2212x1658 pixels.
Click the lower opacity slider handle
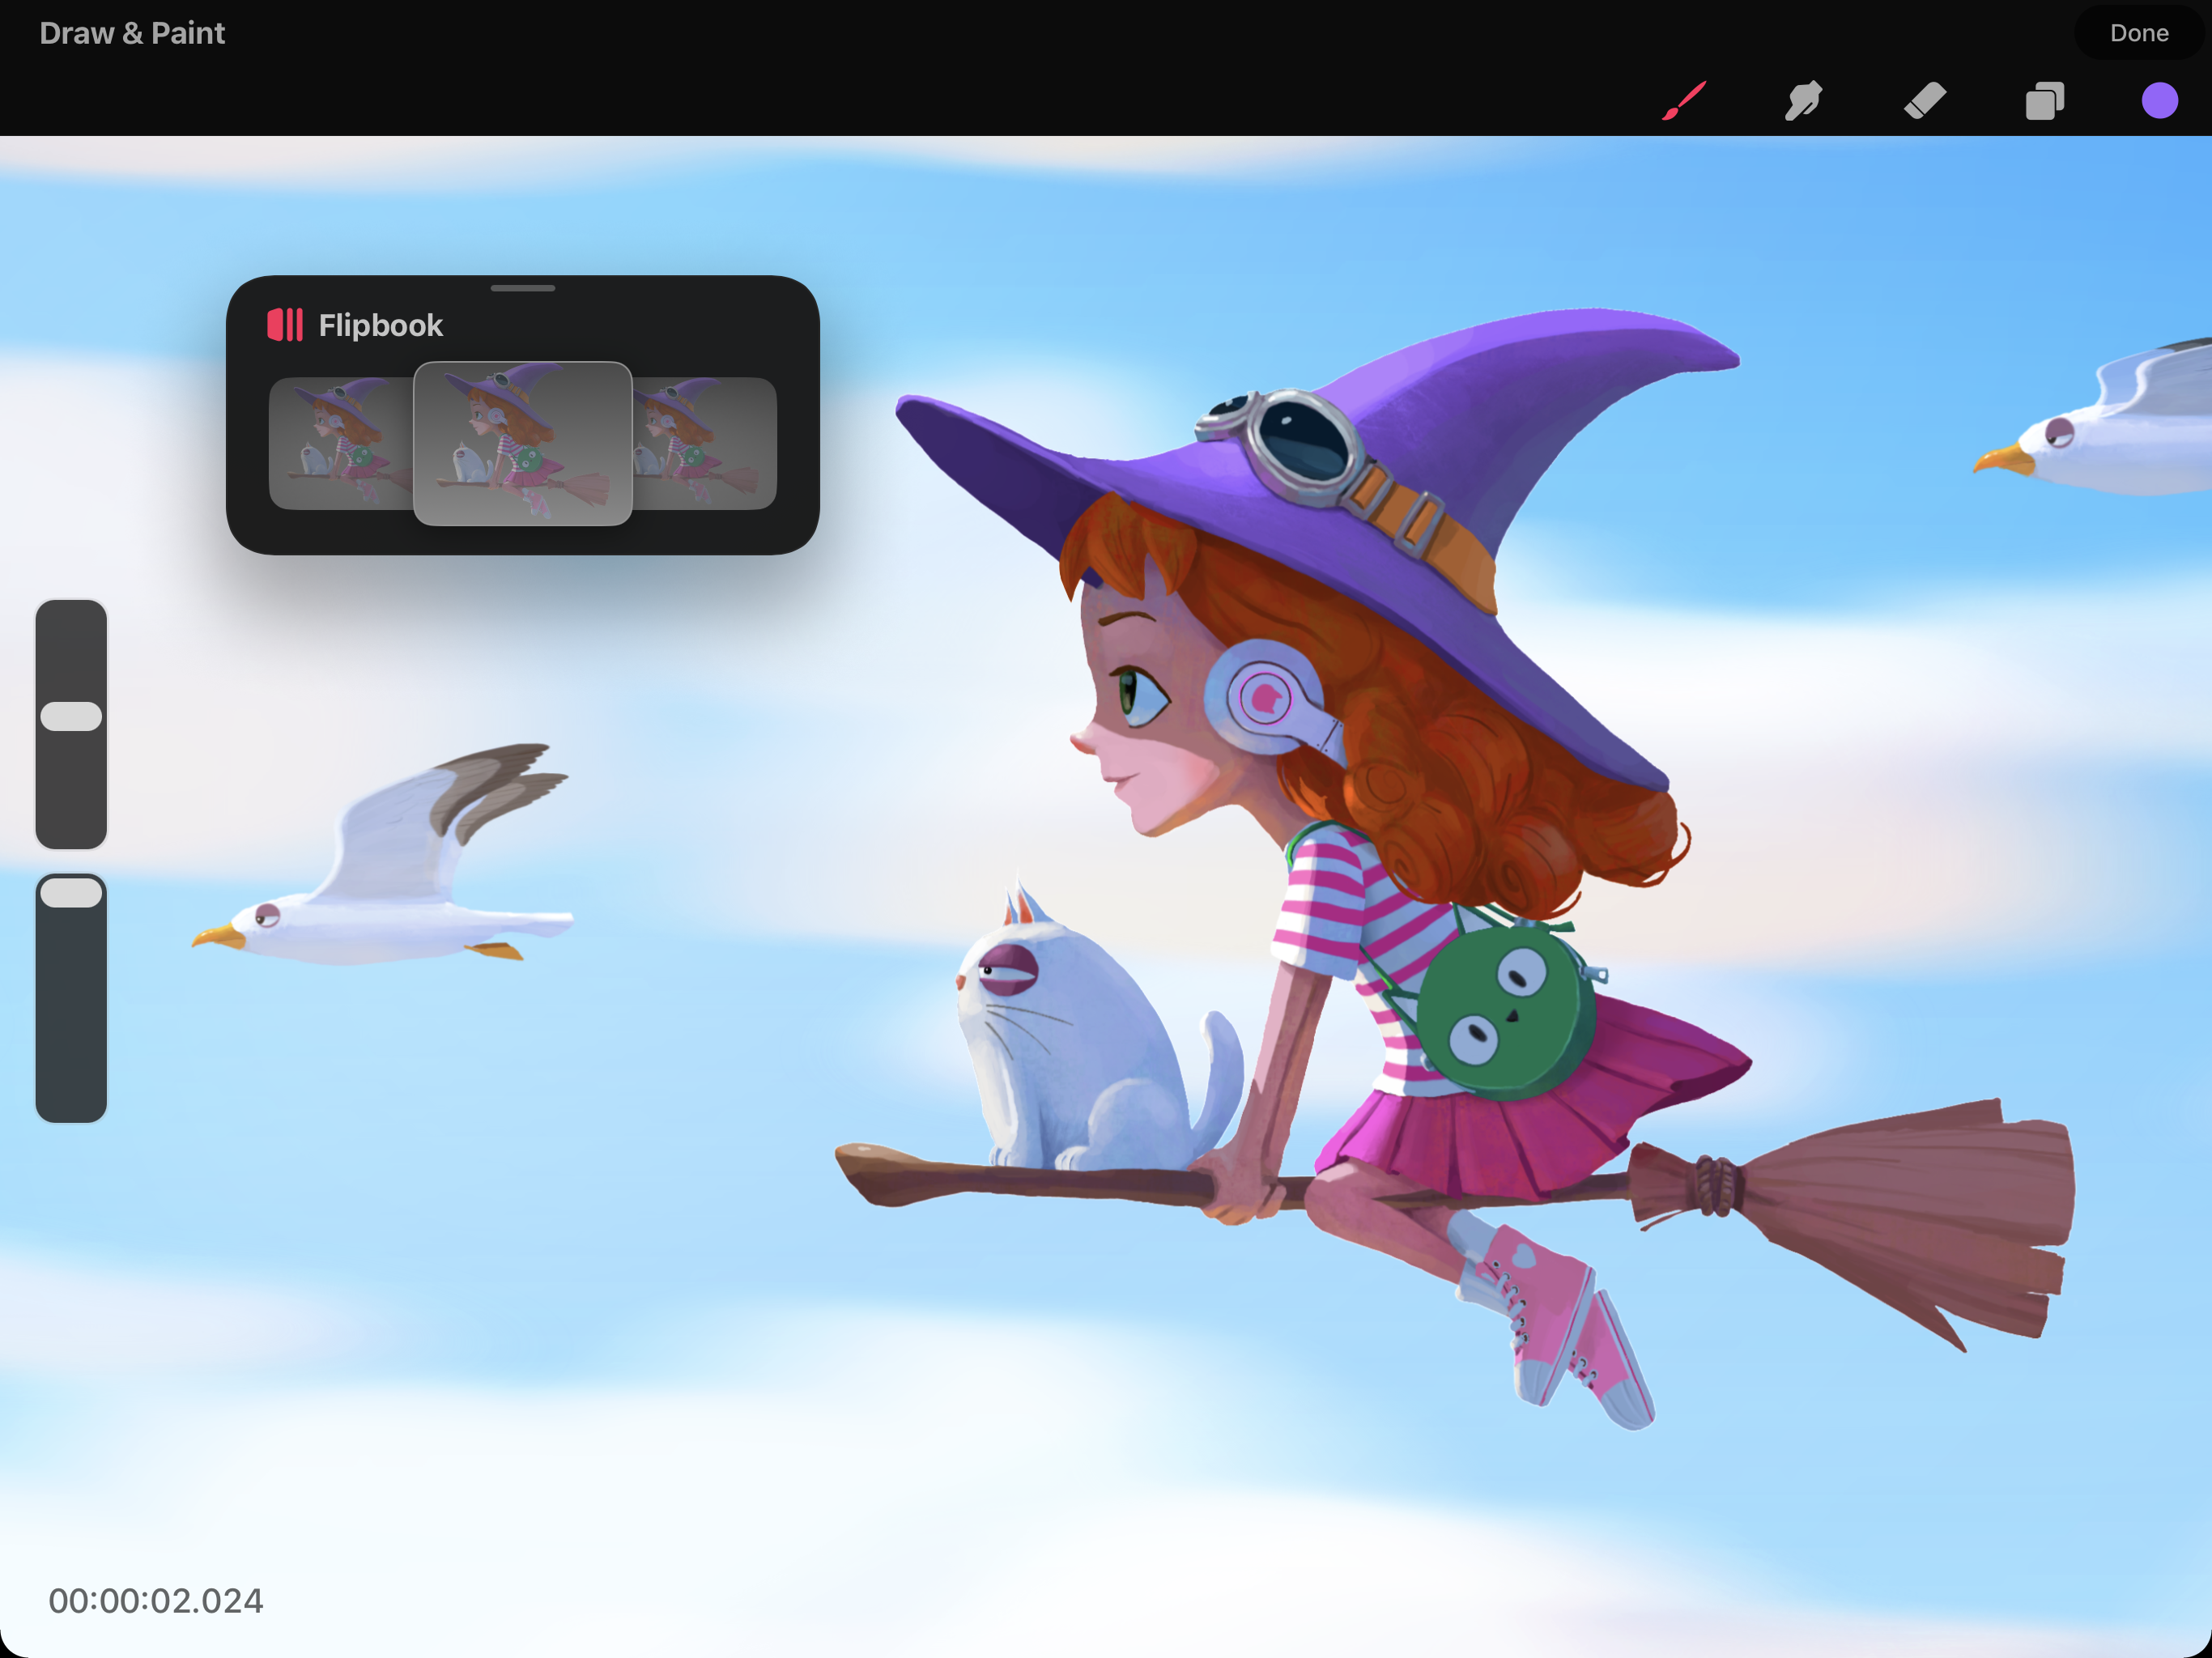71,893
